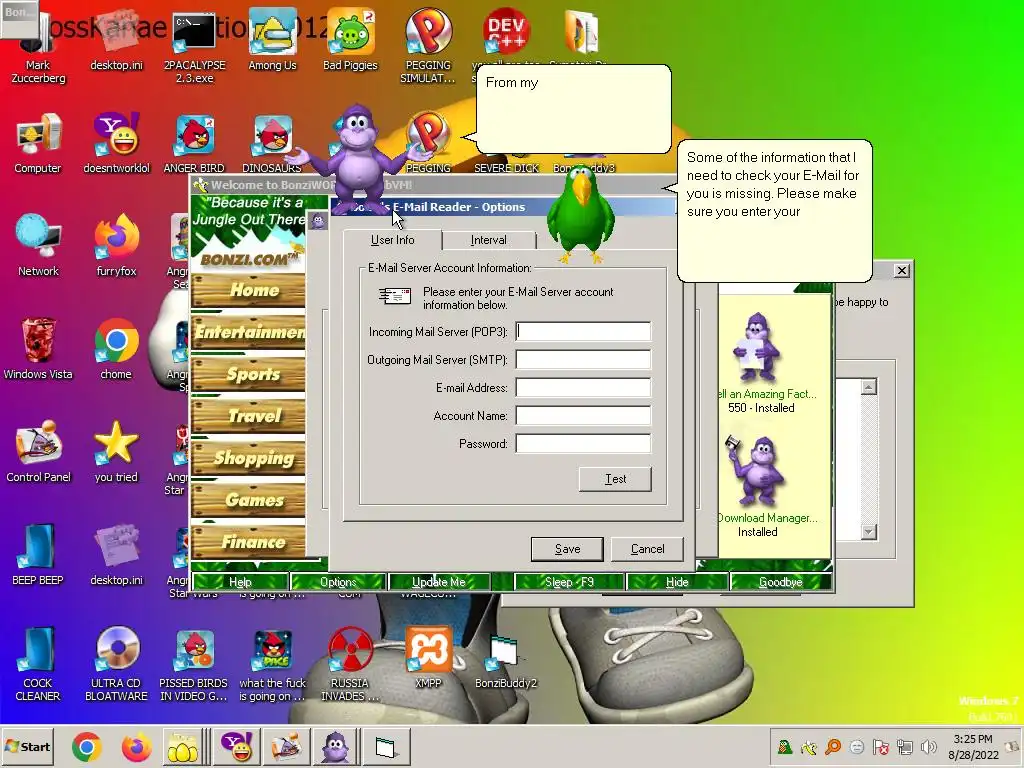
Task: Click the Update Me button
Action: [x=439, y=582]
